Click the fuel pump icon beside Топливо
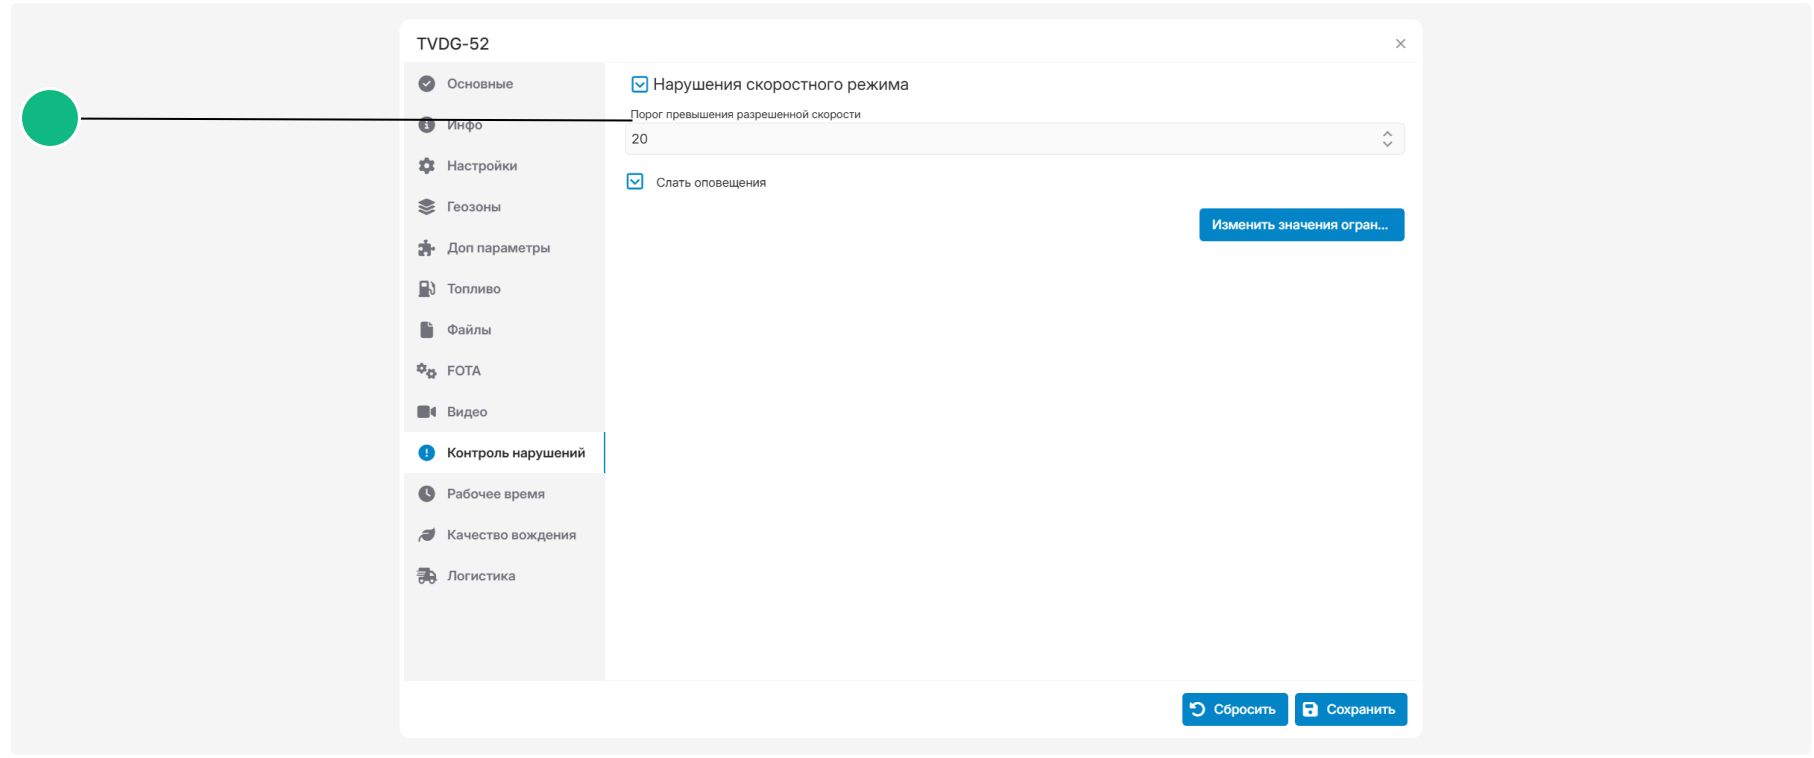The height and width of the screenshot is (758, 1814). pyautogui.click(x=427, y=289)
